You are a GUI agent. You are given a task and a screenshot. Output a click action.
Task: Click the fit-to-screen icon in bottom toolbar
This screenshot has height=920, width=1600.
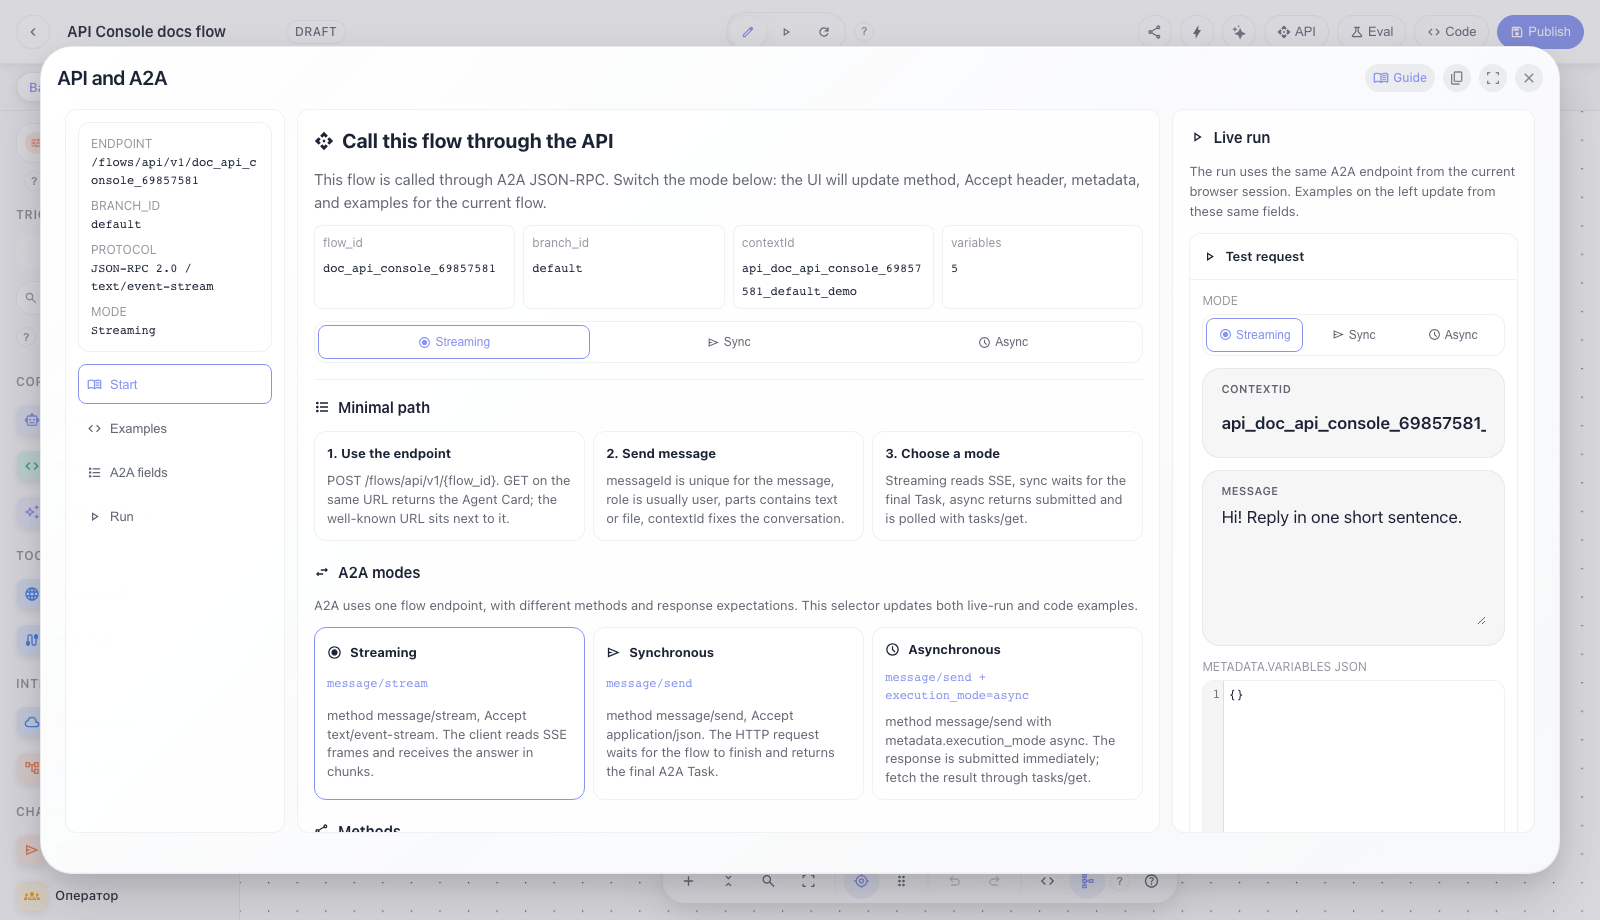pyautogui.click(x=808, y=881)
